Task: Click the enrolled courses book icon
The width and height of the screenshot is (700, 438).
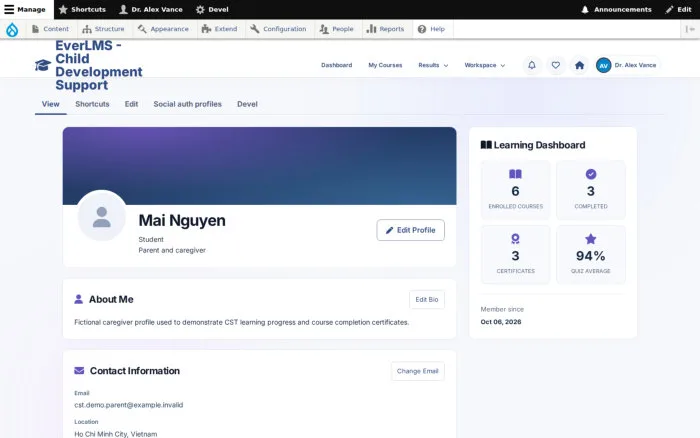Action: [515, 174]
